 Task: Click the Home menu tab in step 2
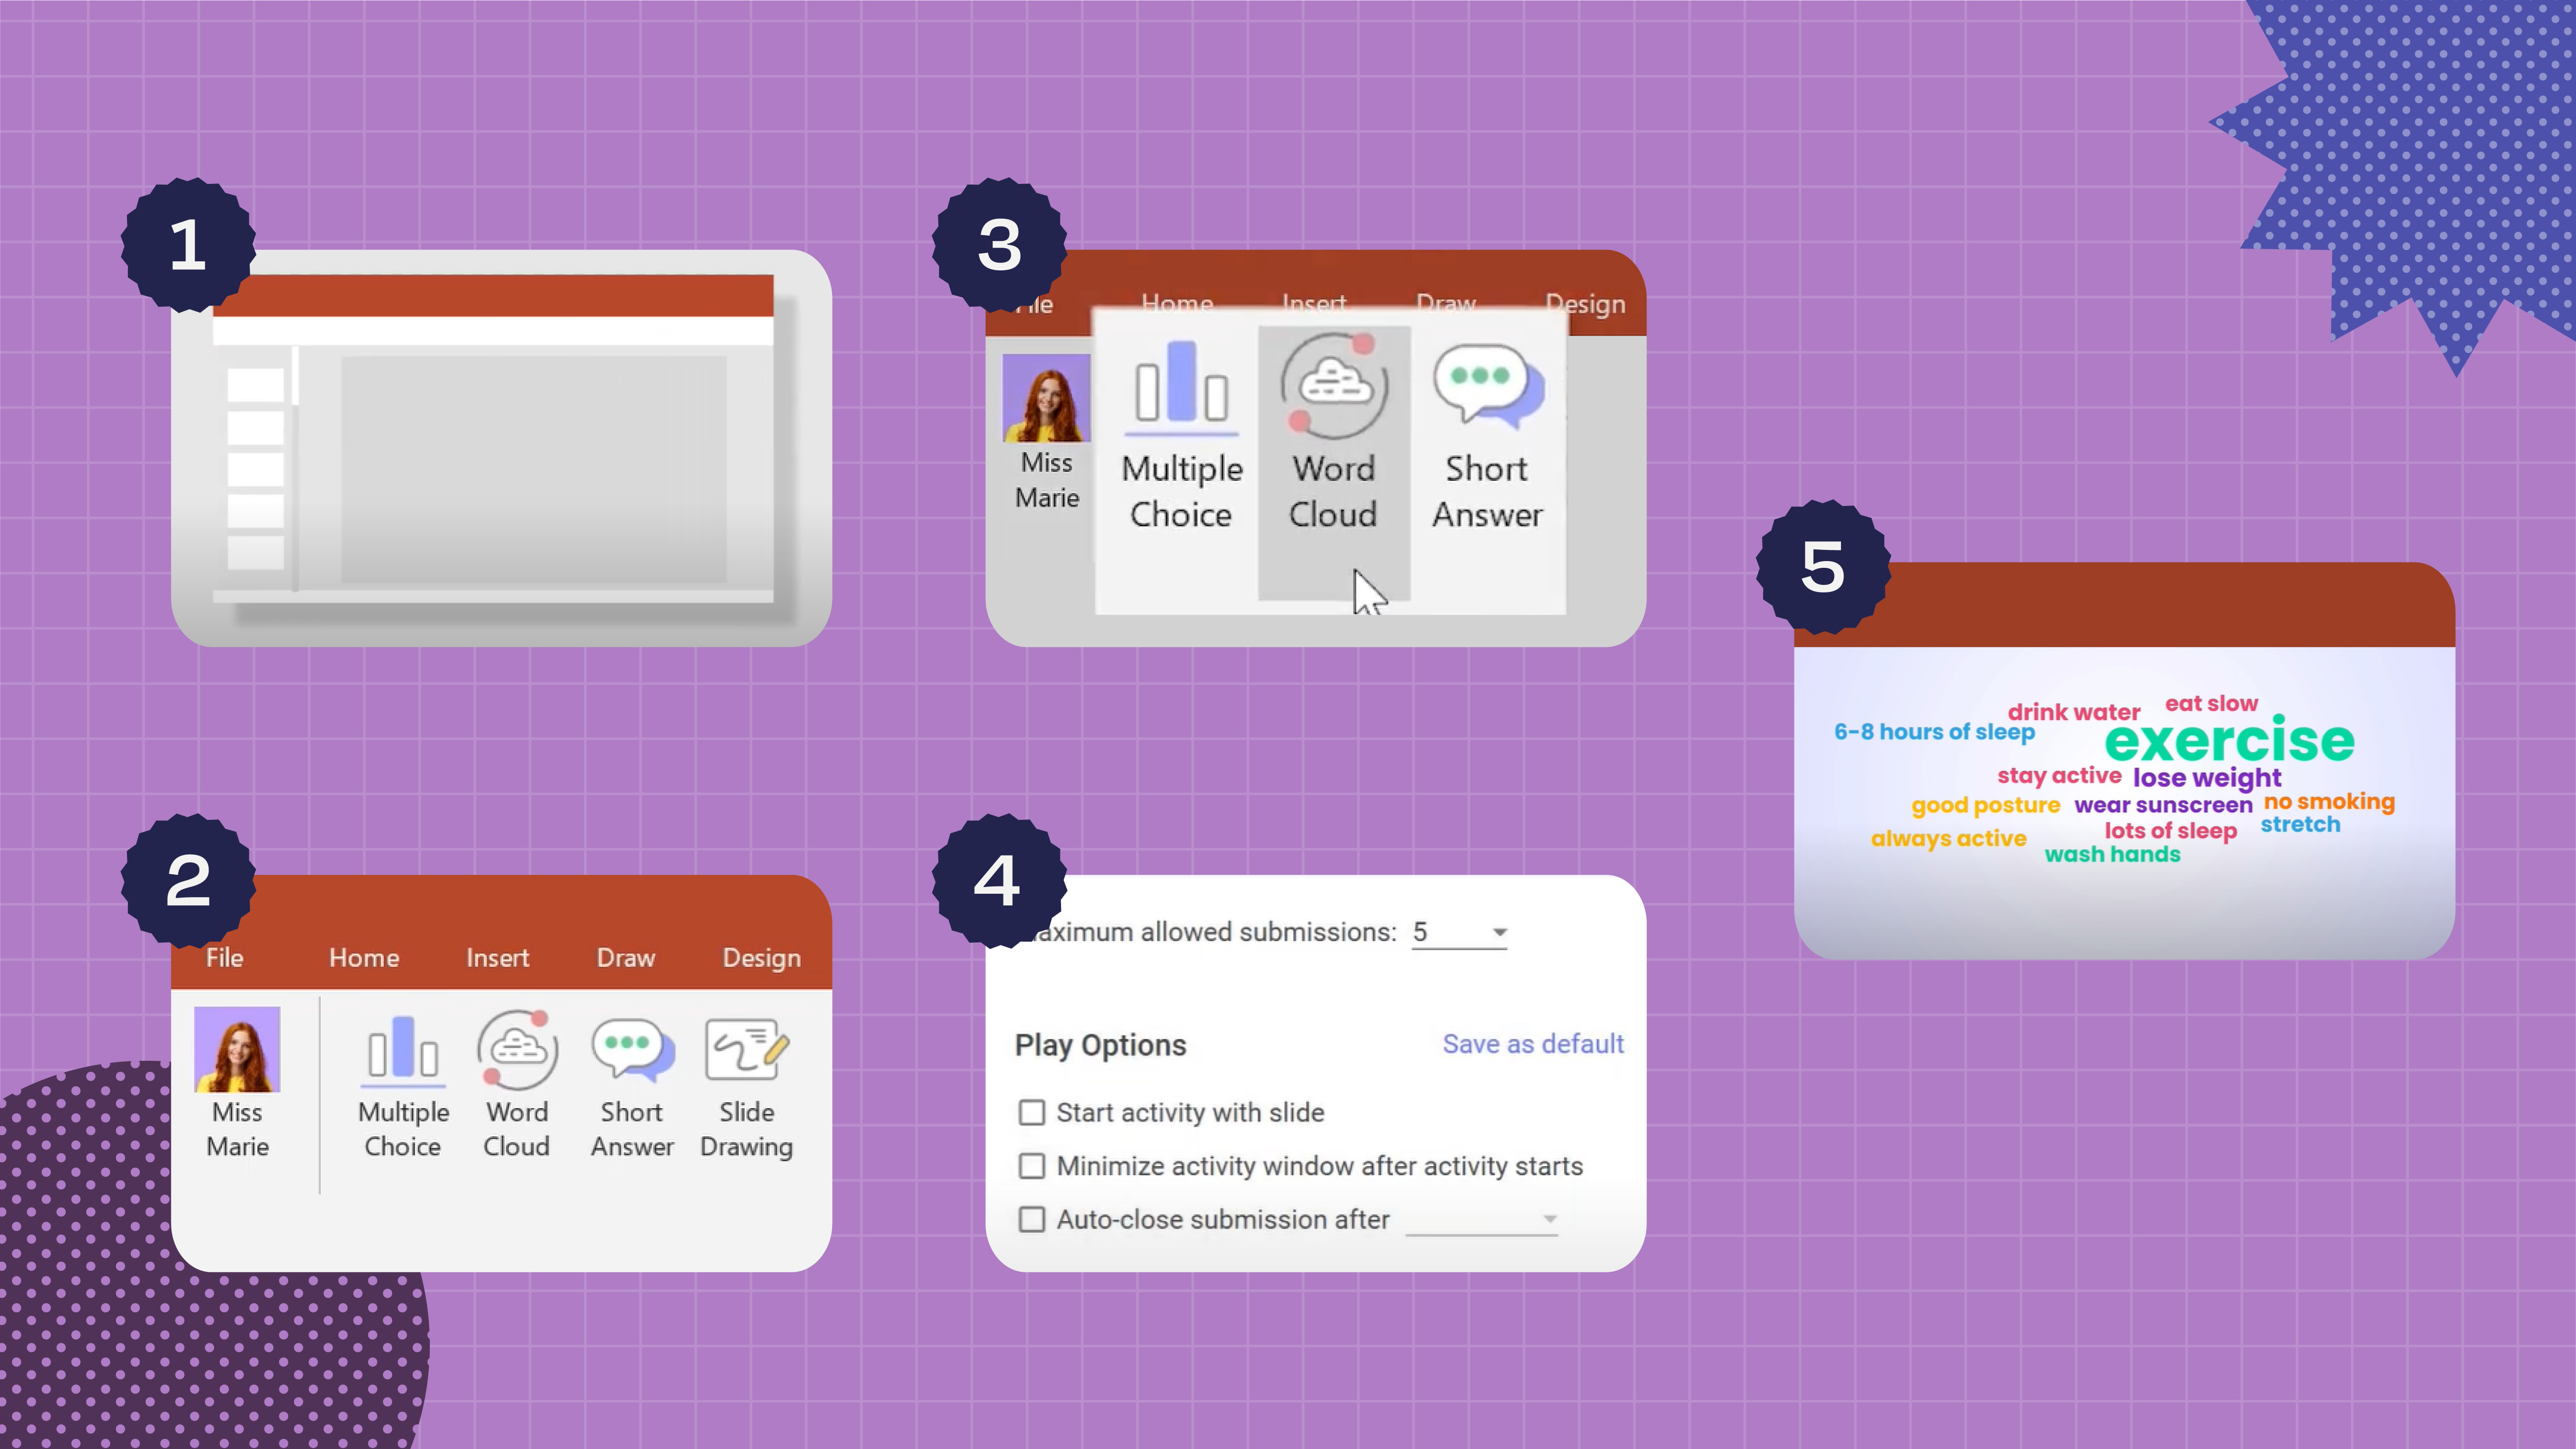(x=363, y=957)
